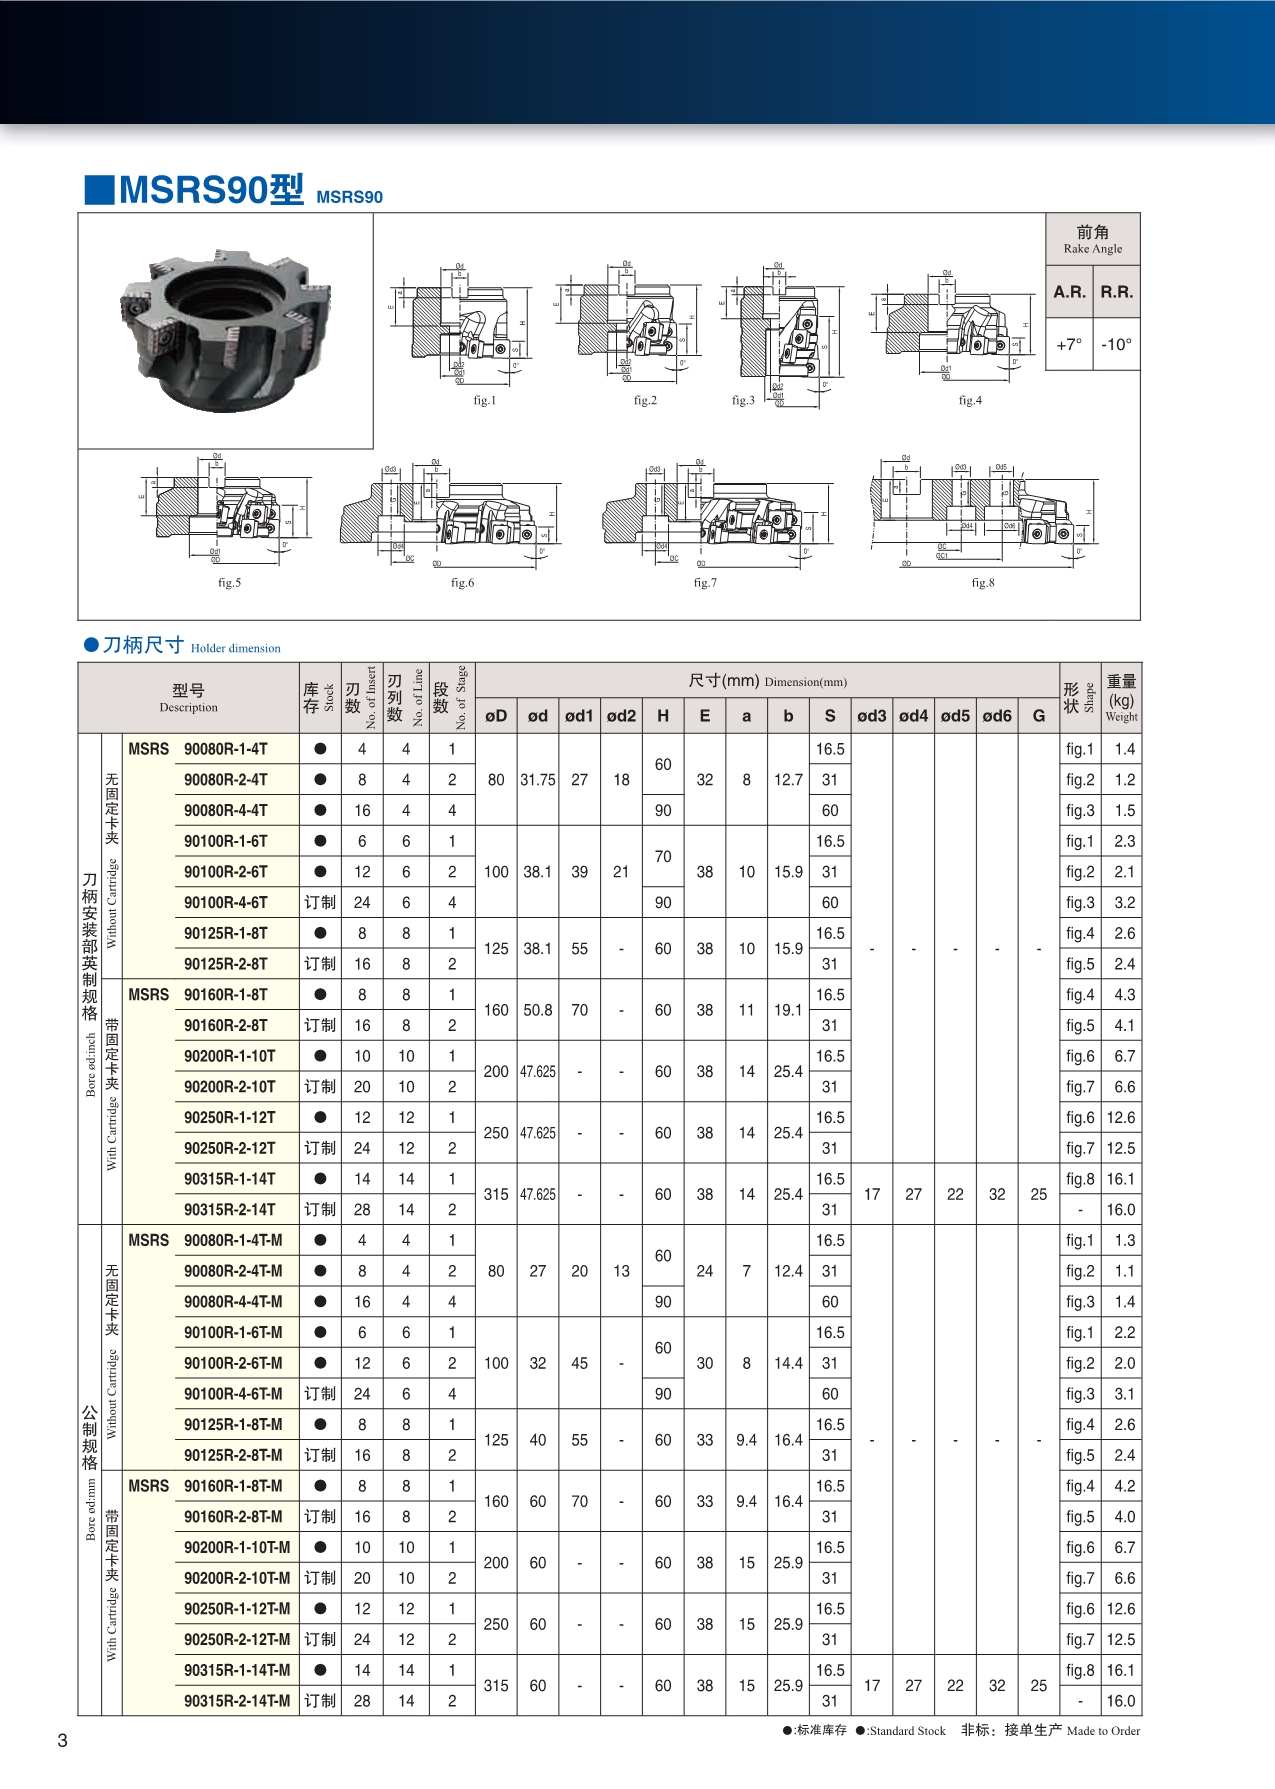Image resolution: width=1275 pixels, height=1789 pixels.
Task: Select model 90125R-1-8T in the inch section
Action: tap(226, 934)
